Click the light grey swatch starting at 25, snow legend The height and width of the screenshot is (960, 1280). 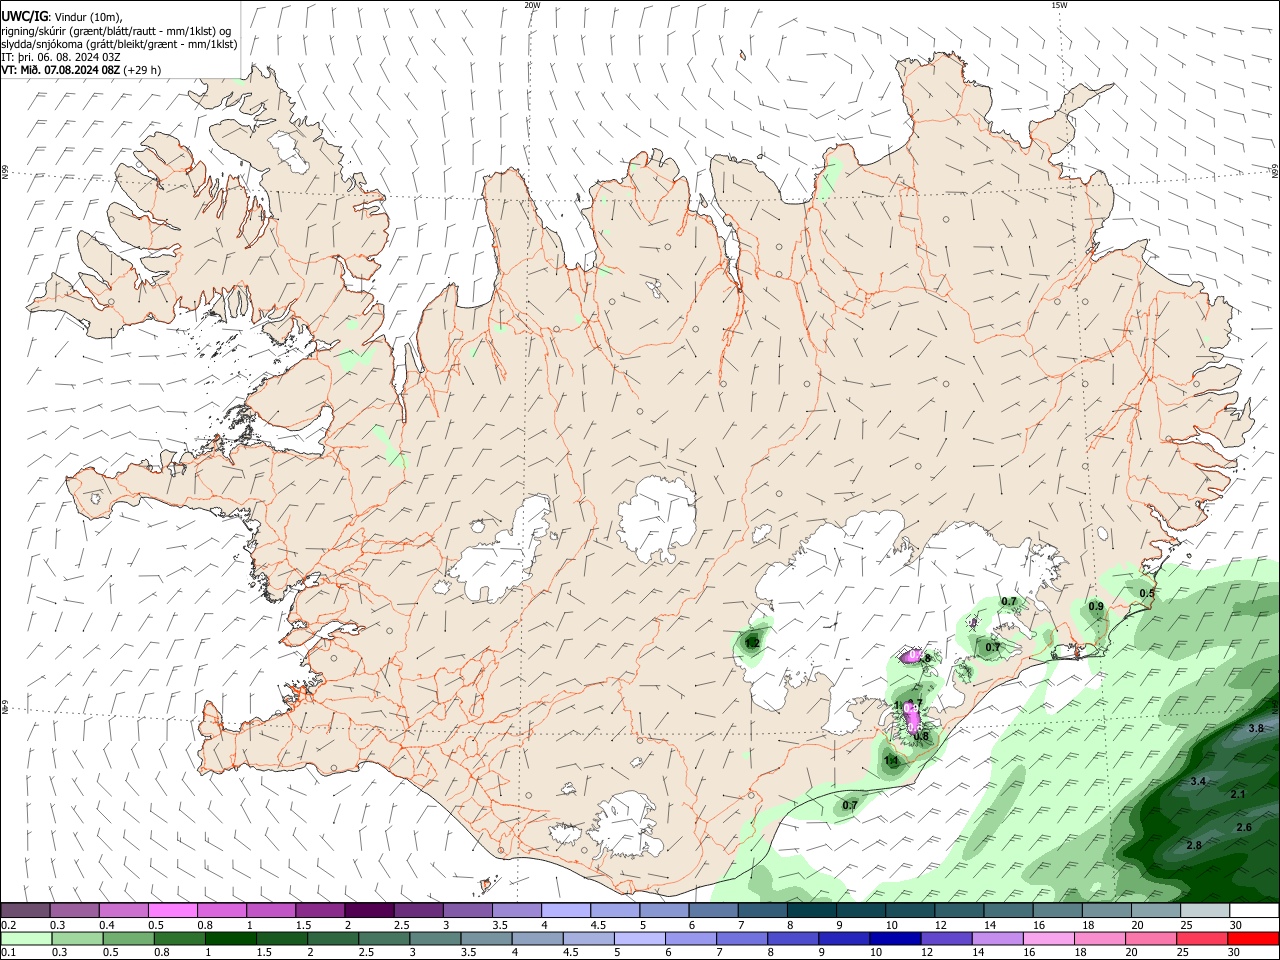click(1205, 910)
